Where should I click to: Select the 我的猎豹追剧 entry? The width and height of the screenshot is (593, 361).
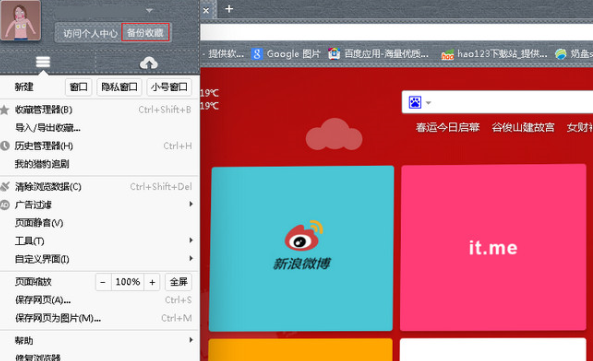click(x=100, y=164)
